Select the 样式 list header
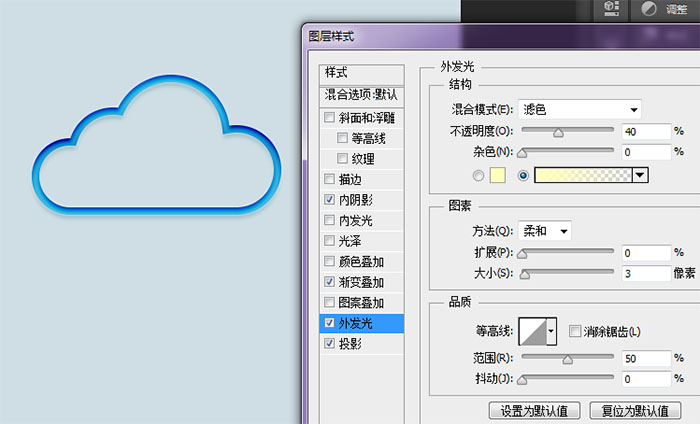 coord(362,73)
